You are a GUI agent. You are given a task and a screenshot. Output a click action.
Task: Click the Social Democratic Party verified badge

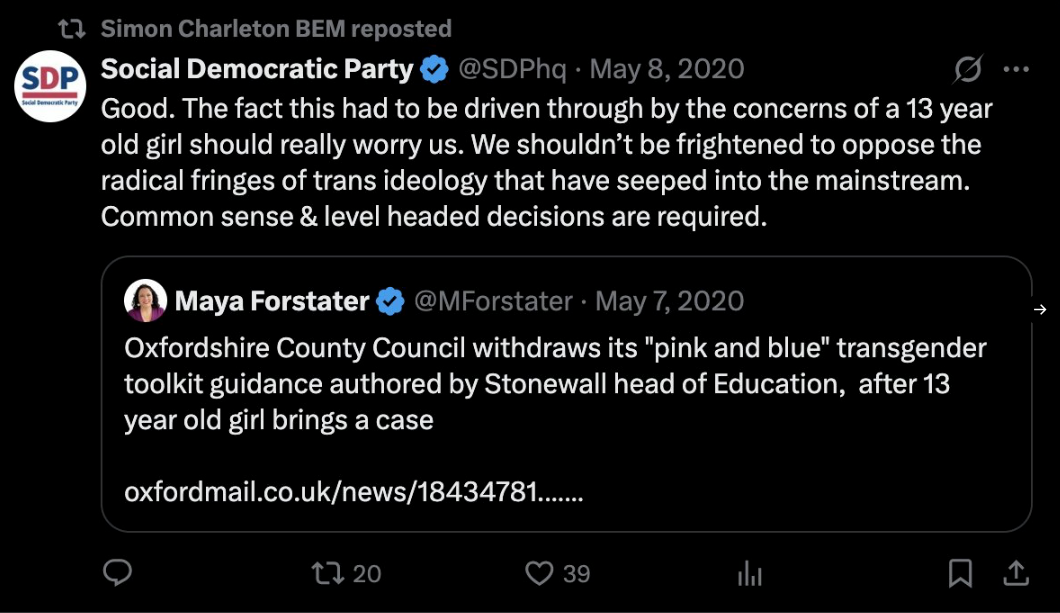coord(434,70)
